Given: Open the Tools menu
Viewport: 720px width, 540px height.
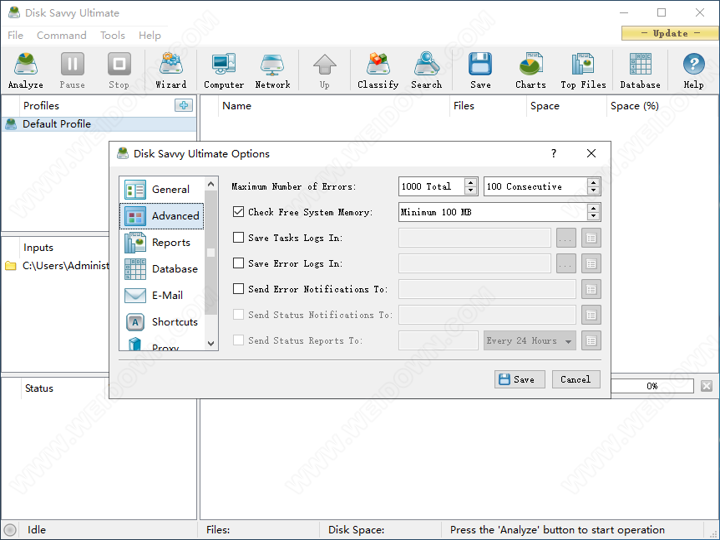Looking at the screenshot, I should tap(112, 35).
